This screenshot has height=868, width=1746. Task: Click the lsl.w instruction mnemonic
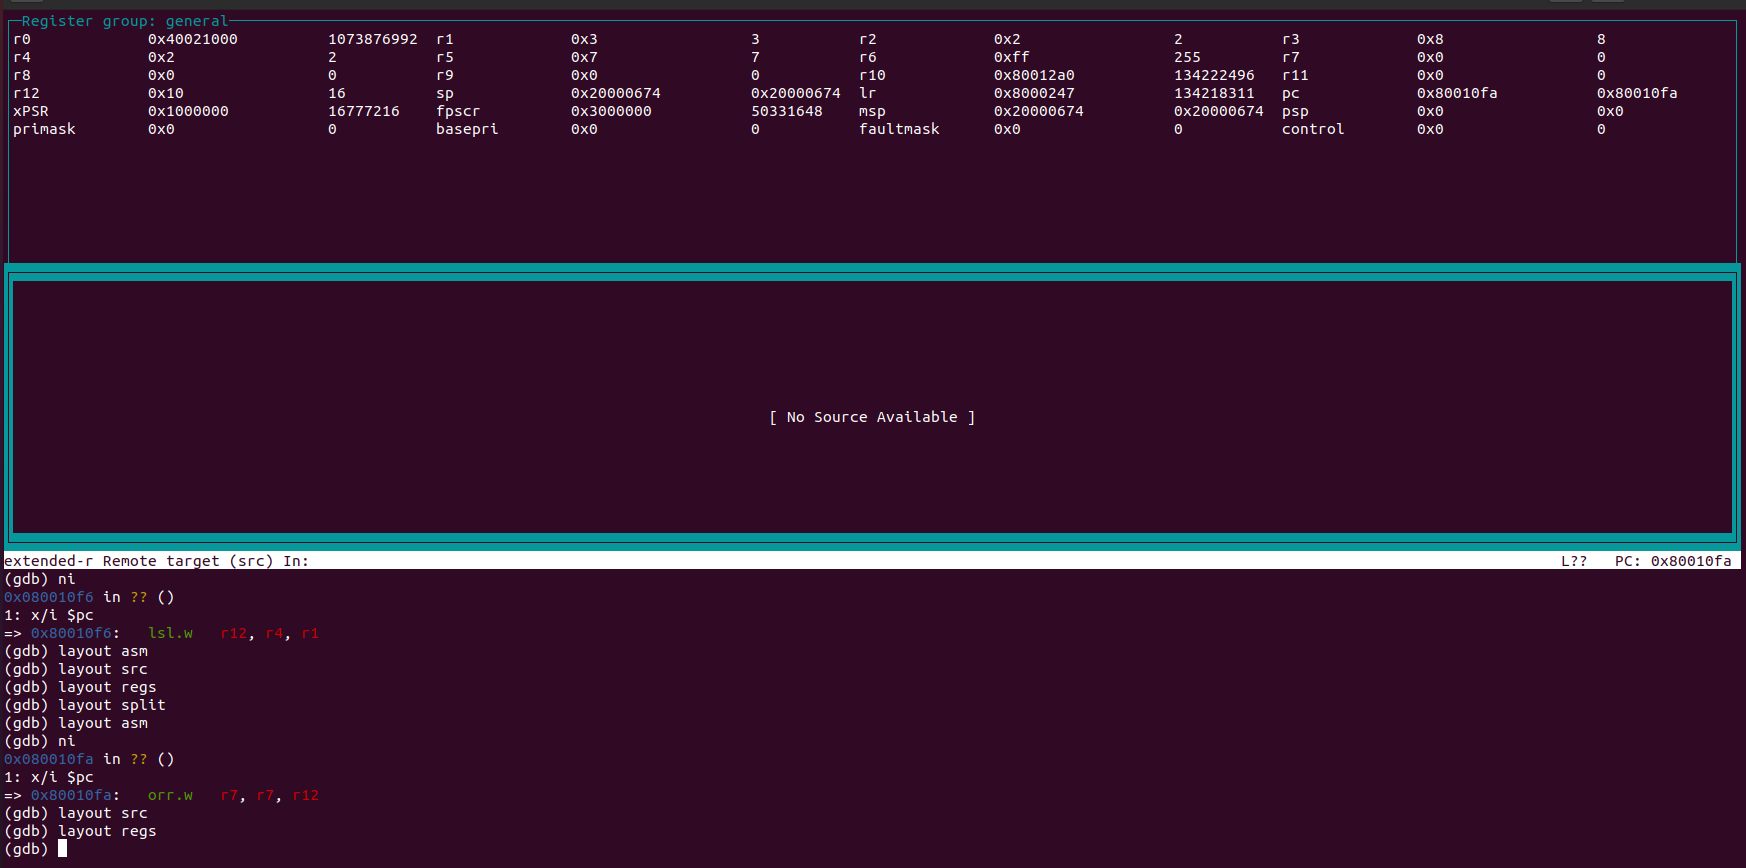pos(170,633)
